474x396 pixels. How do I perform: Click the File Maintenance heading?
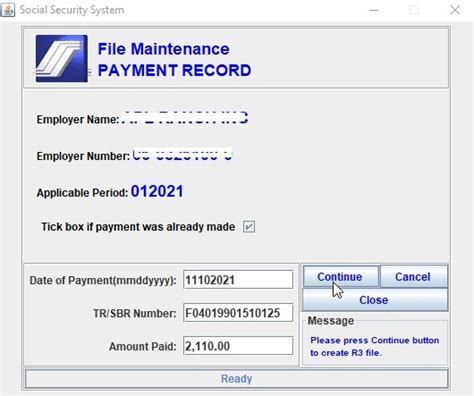[163, 49]
